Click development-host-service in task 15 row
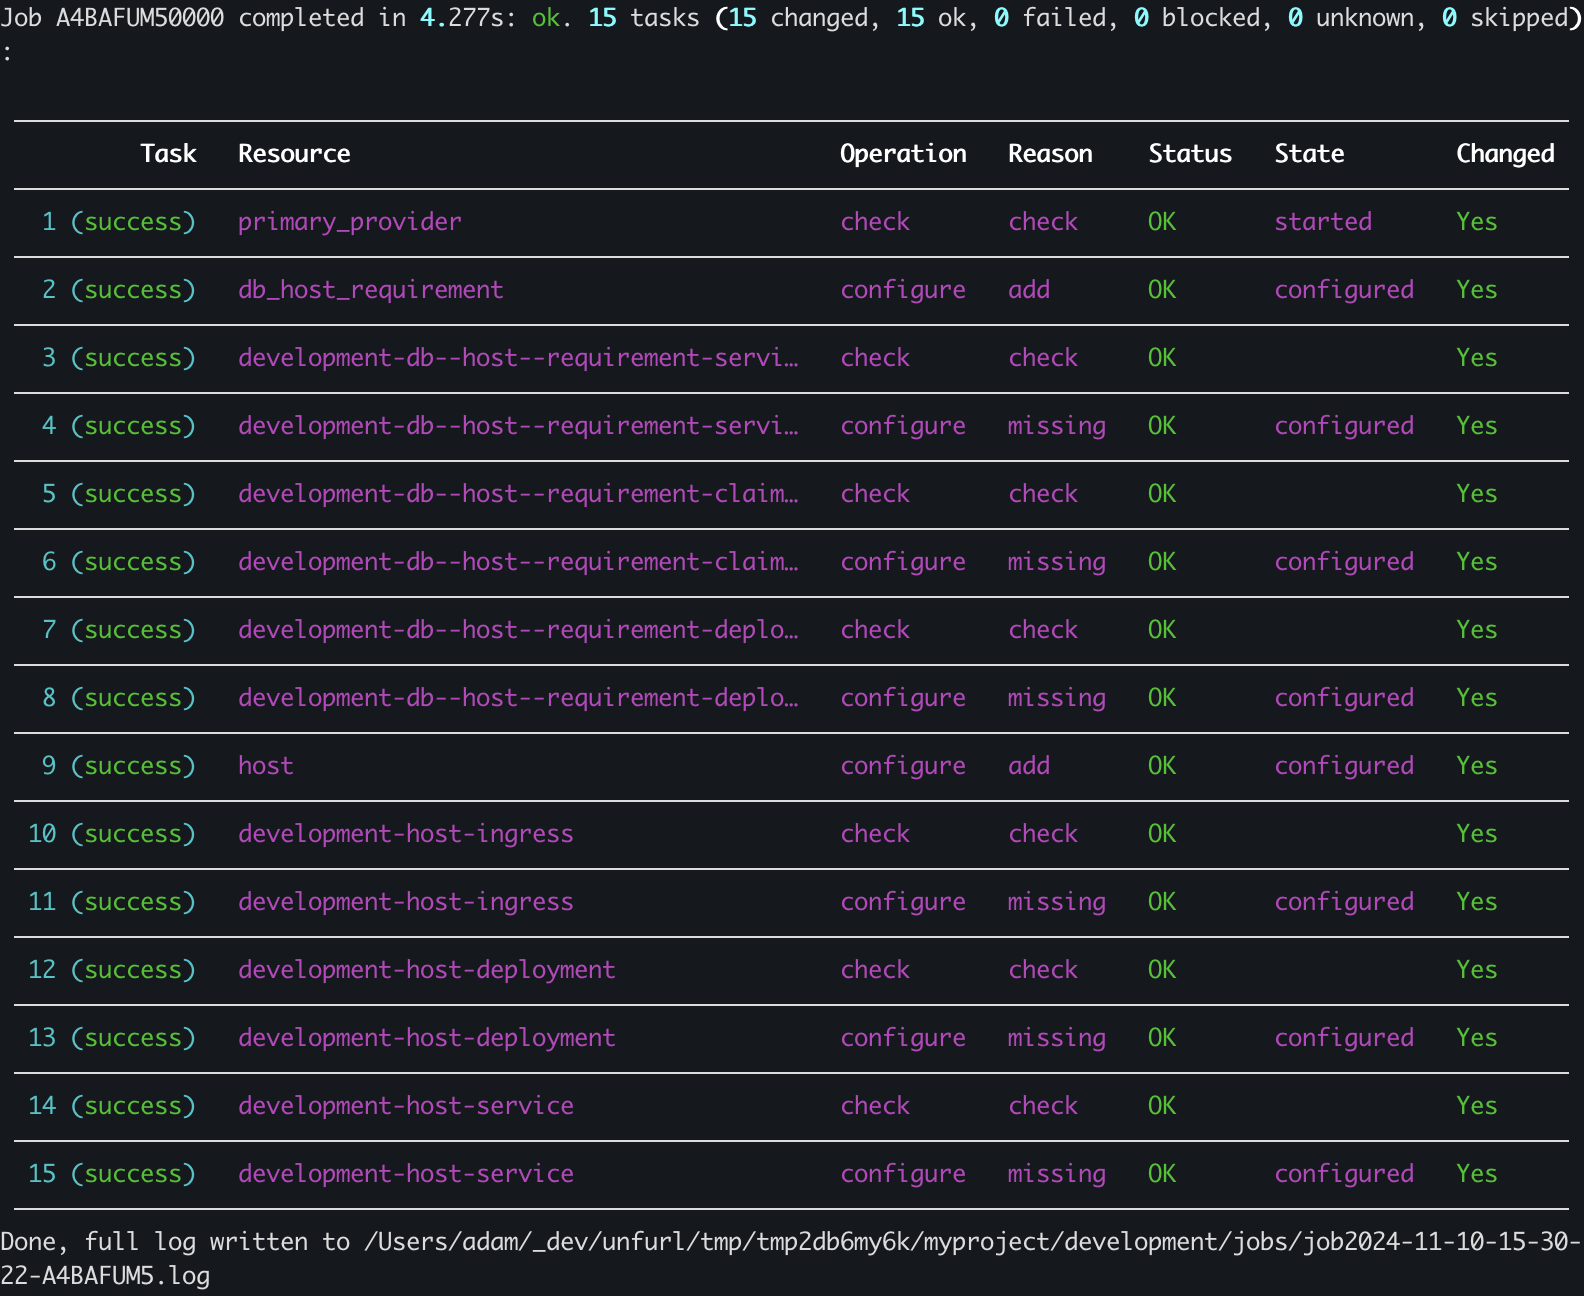This screenshot has width=1584, height=1296. coord(406,1174)
